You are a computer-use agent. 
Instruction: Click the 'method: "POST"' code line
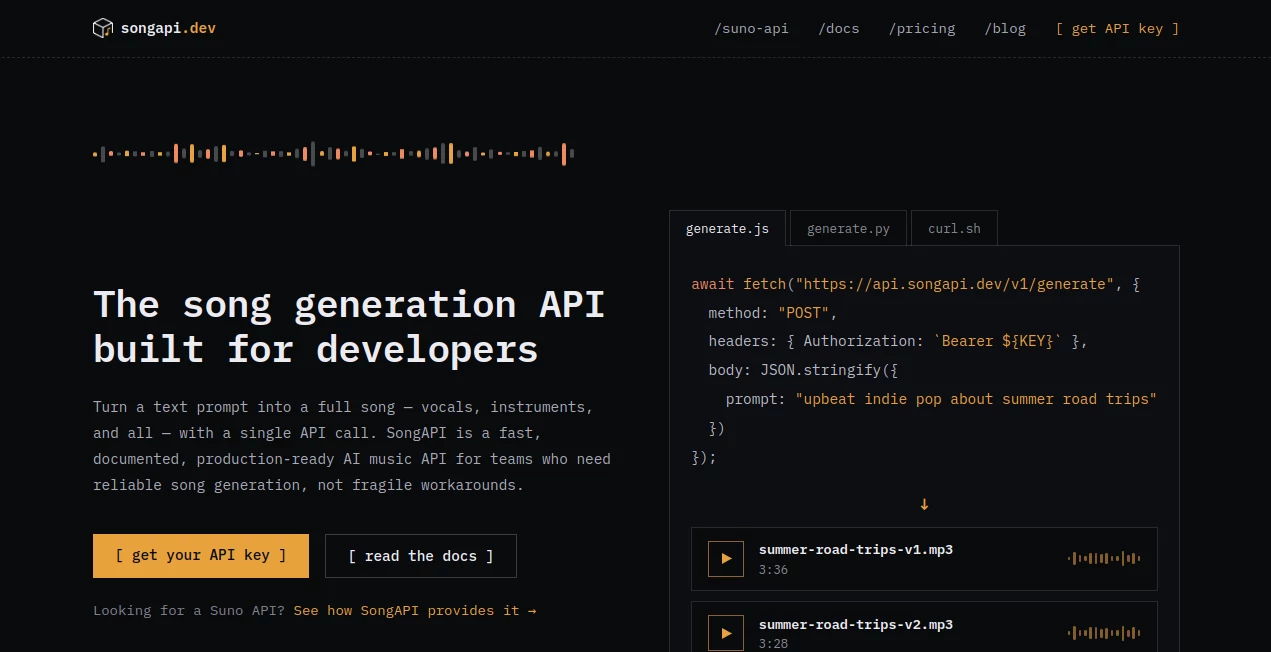(773, 313)
